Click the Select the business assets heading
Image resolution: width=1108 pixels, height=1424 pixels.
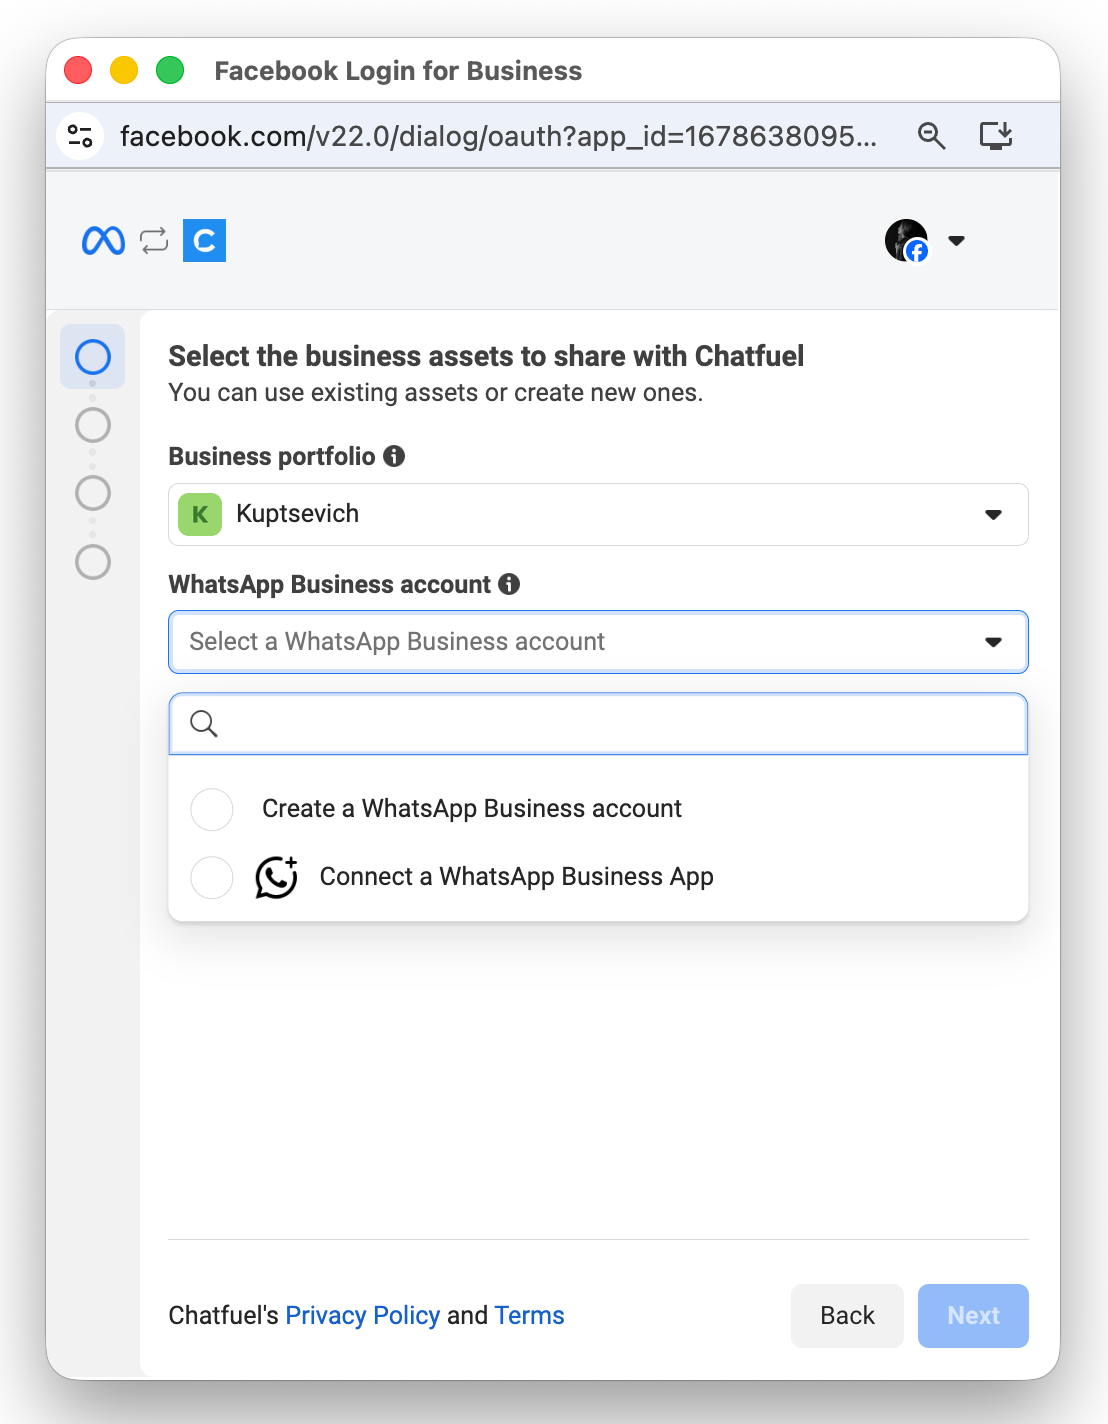[x=486, y=356]
